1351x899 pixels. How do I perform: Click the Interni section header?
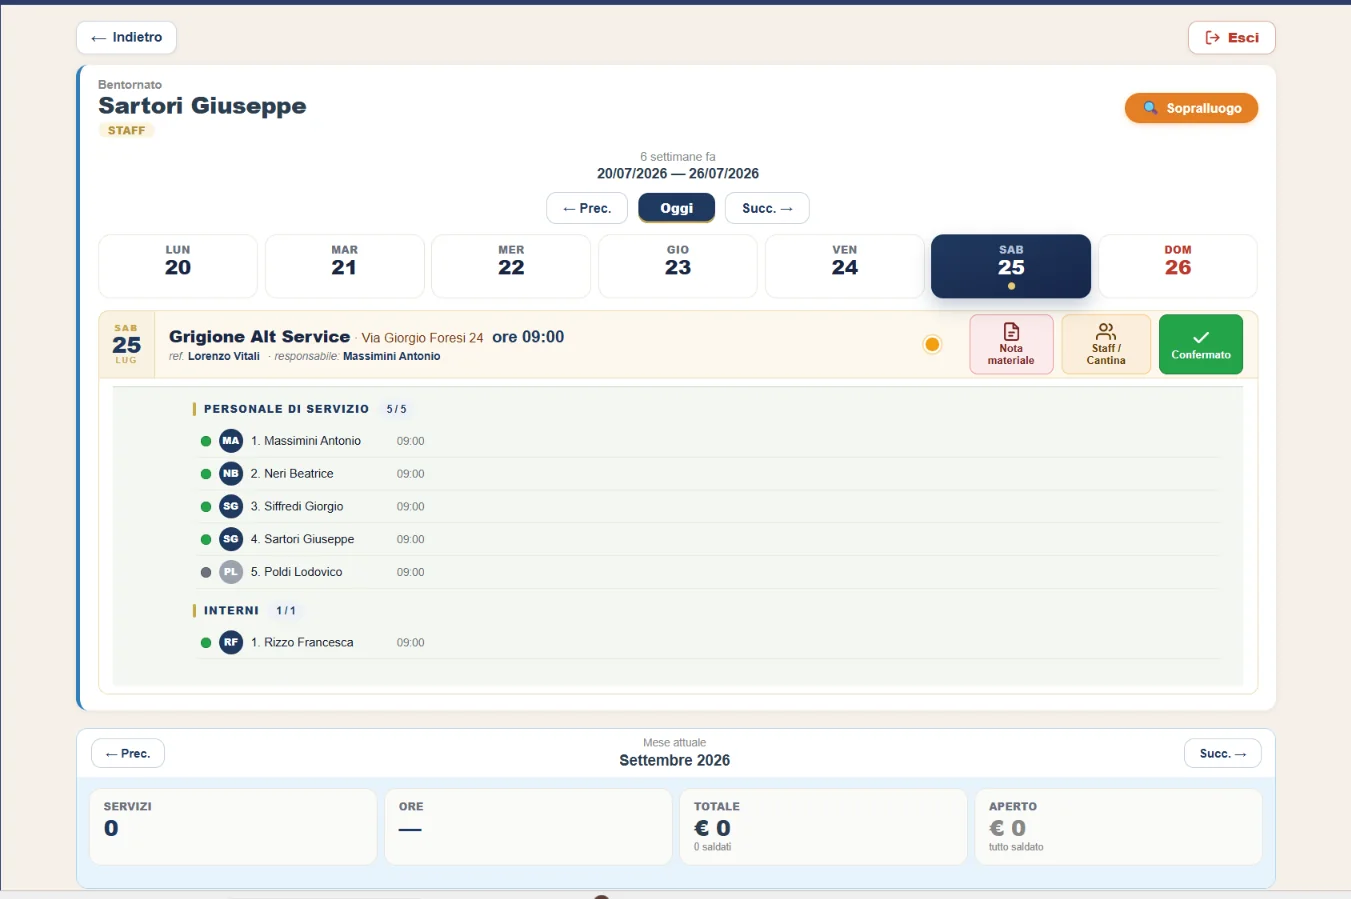pos(231,610)
